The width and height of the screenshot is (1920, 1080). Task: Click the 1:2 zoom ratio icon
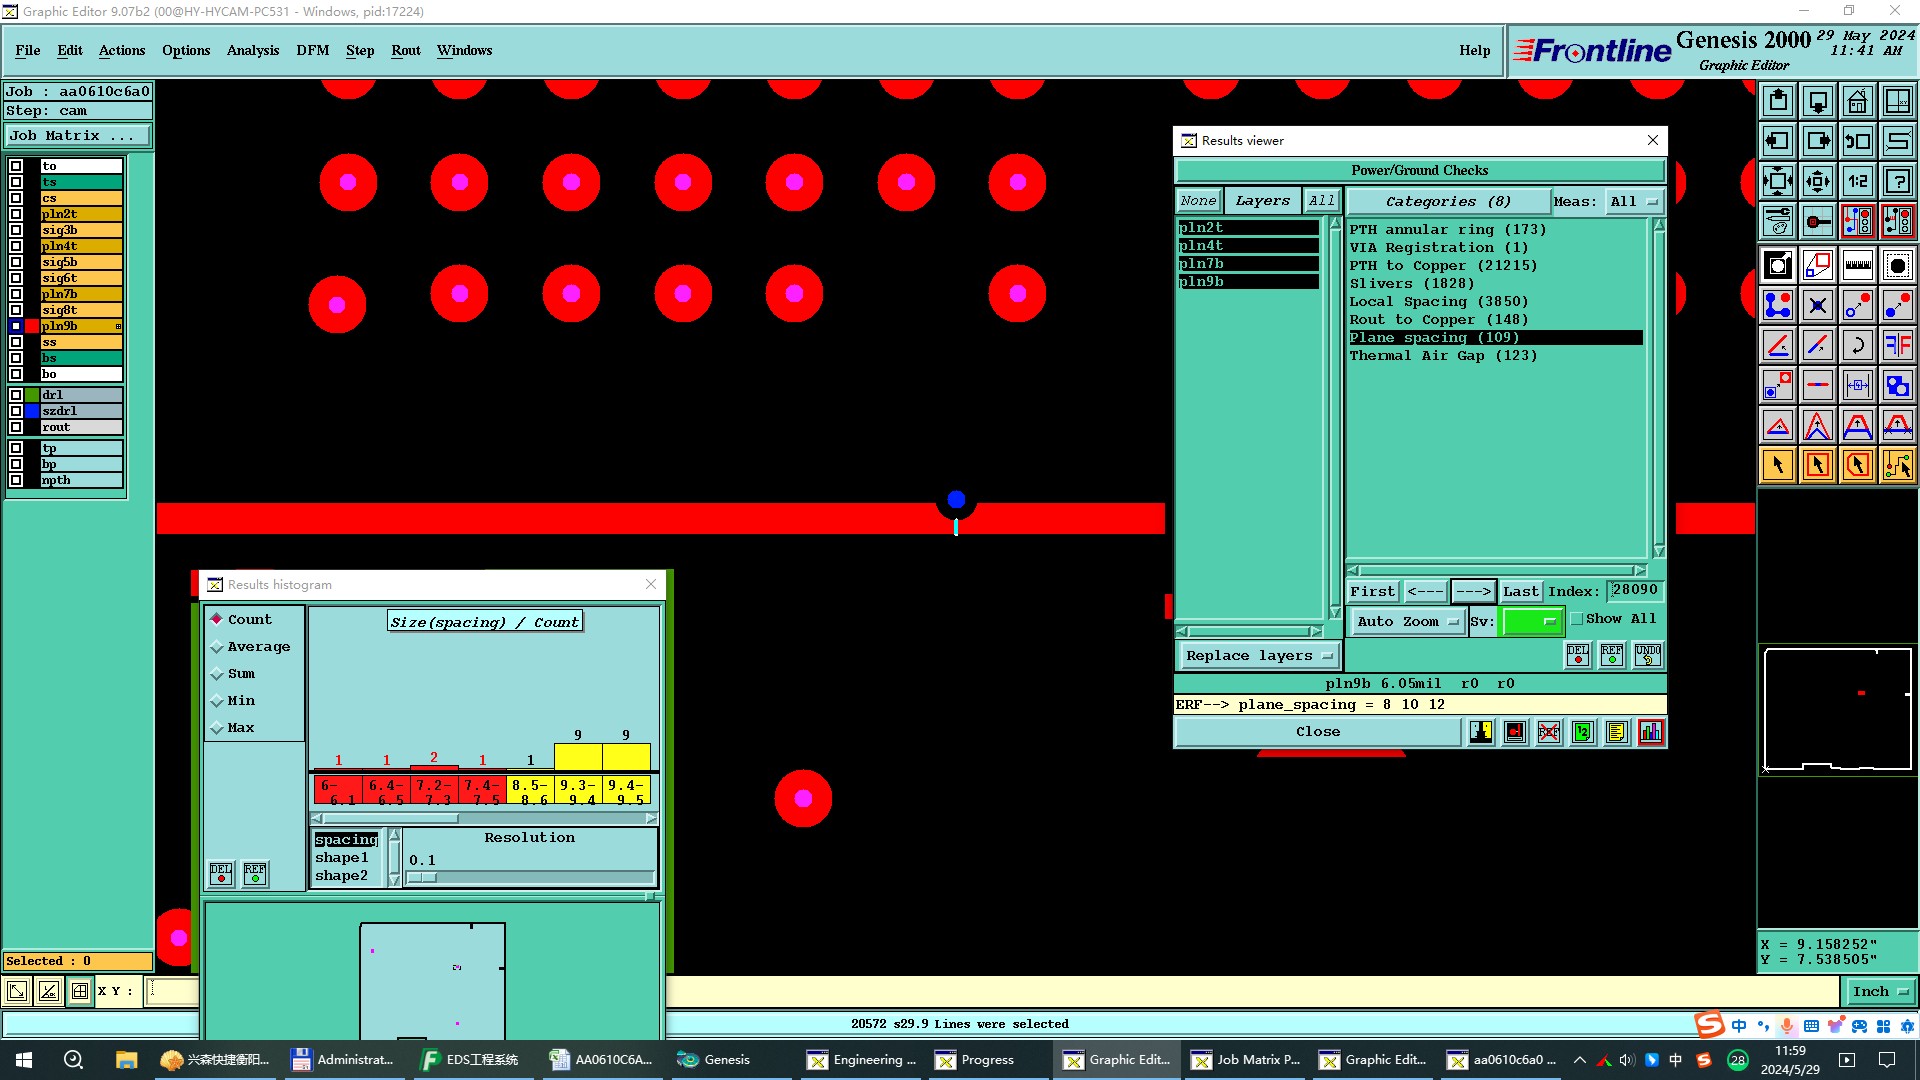click(x=1857, y=181)
